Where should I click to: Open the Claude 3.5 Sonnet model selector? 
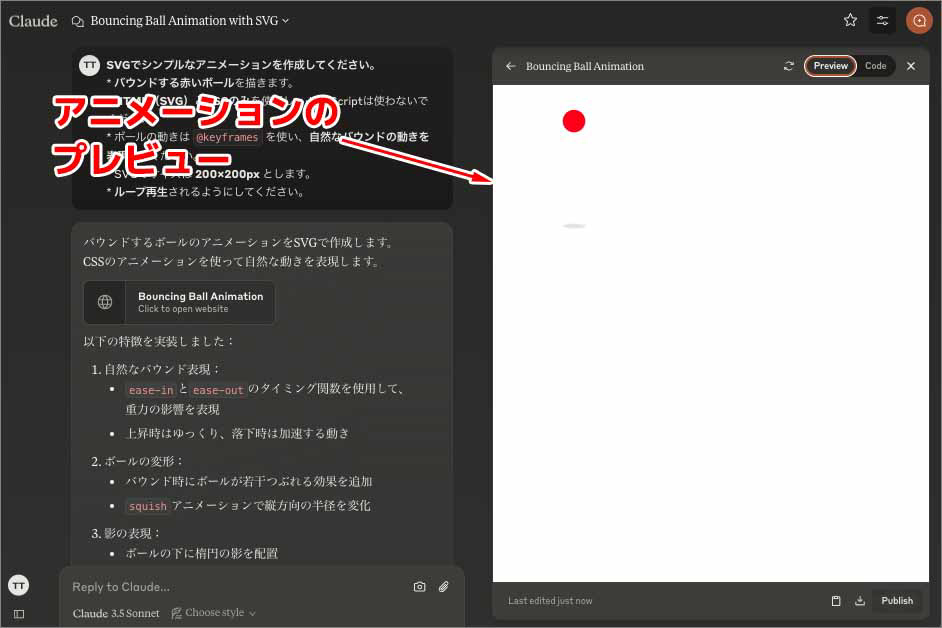pos(116,613)
